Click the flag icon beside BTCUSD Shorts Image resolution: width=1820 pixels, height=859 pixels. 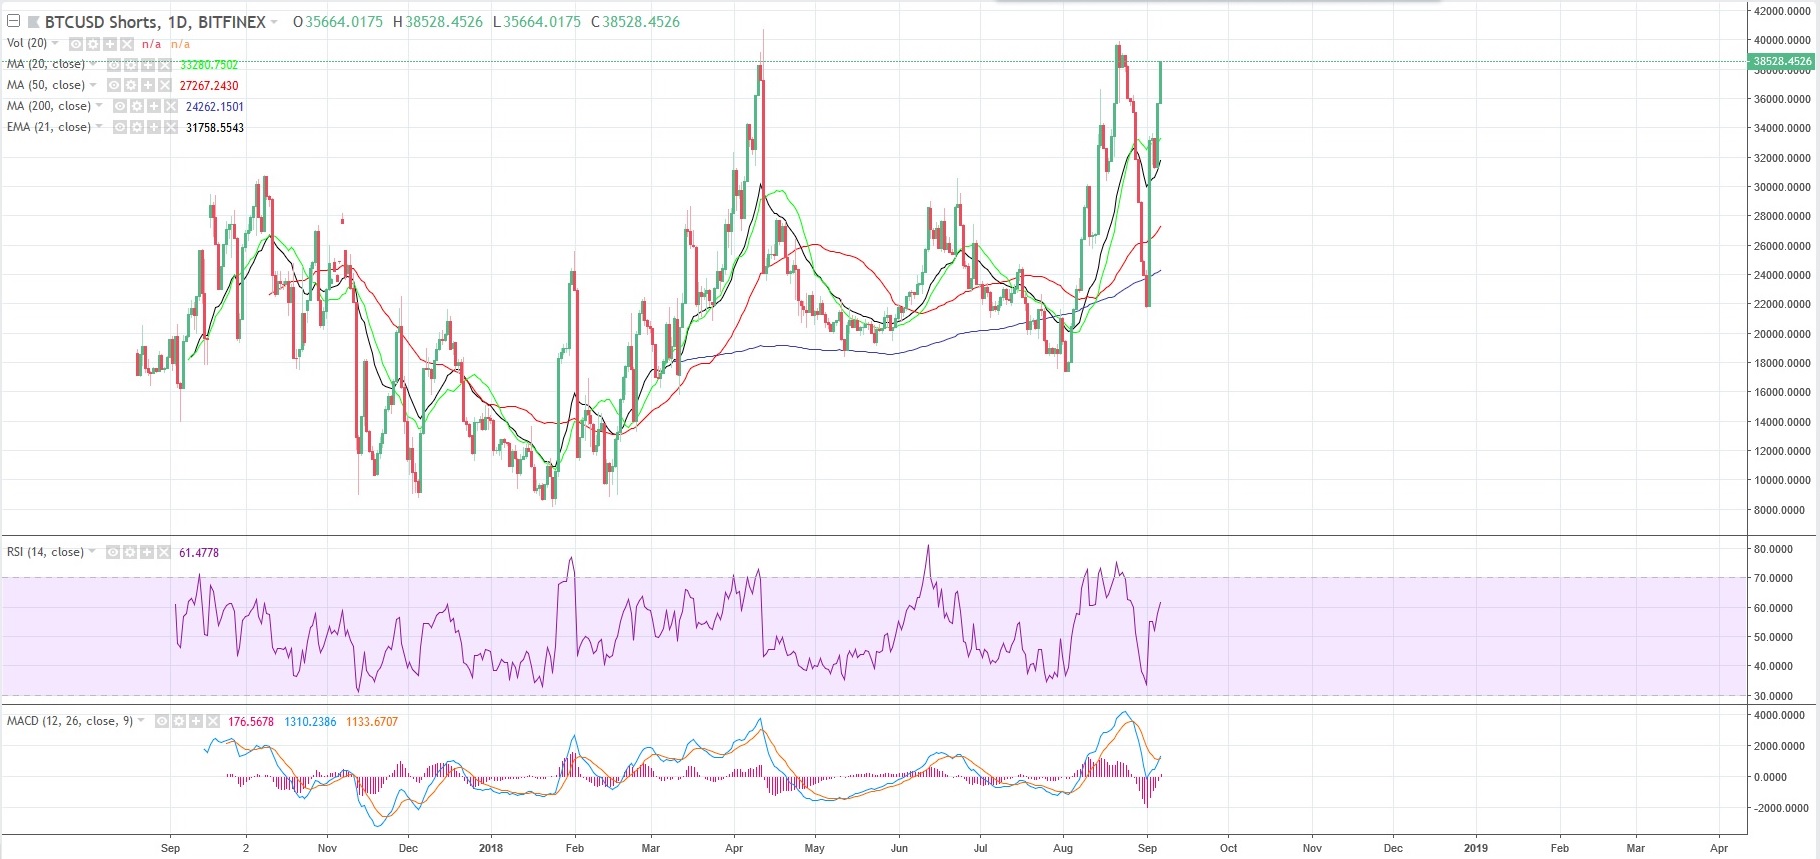34,22
